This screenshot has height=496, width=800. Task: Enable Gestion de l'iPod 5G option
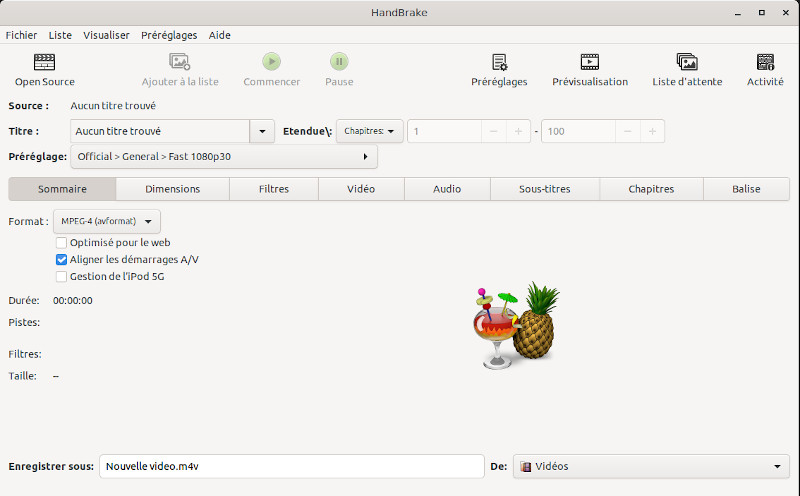click(x=62, y=276)
